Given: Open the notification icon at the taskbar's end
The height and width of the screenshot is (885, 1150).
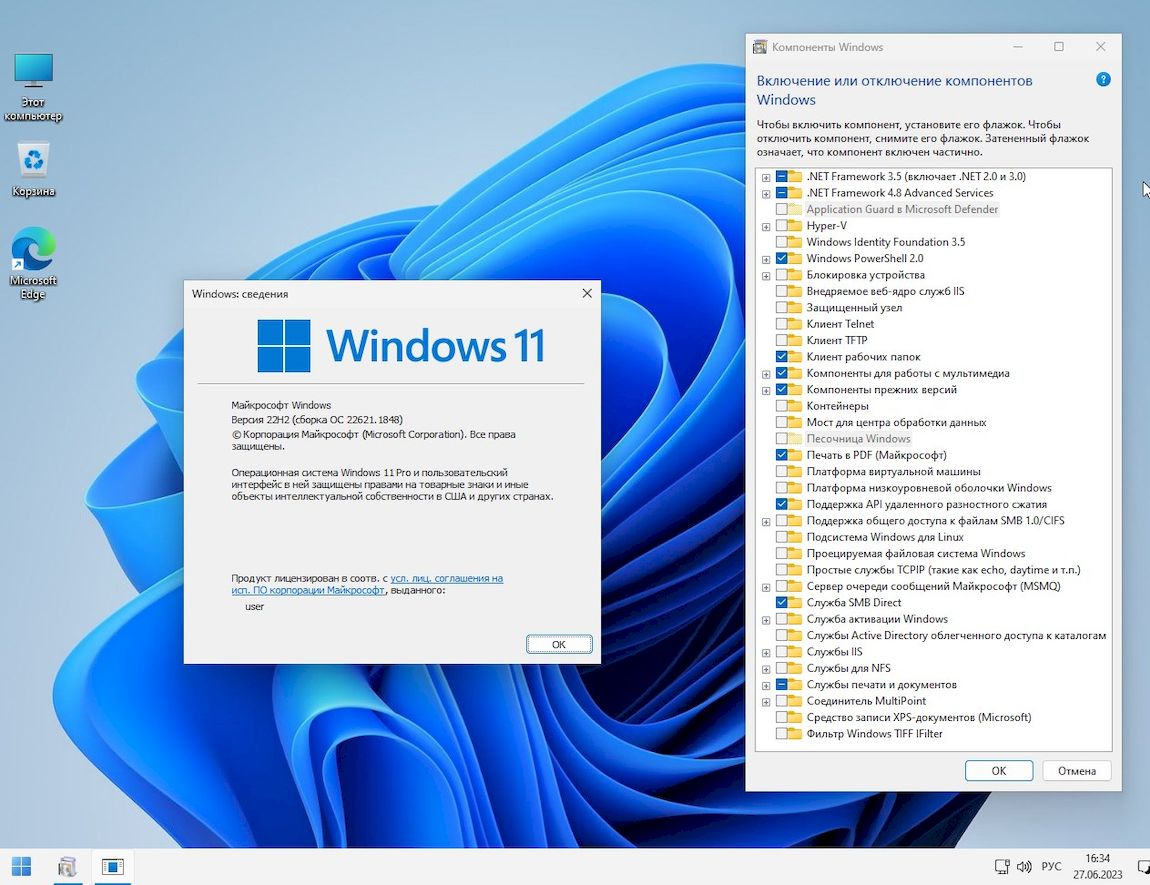Looking at the screenshot, I should pyautogui.click(x=1143, y=867).
